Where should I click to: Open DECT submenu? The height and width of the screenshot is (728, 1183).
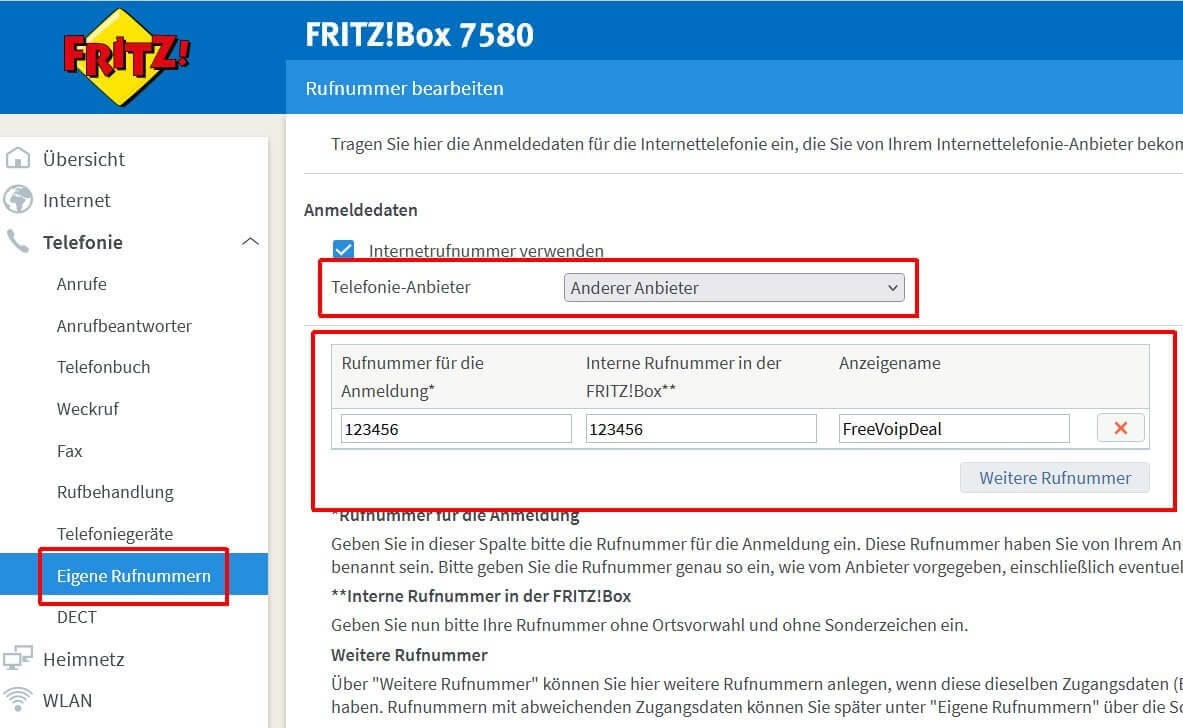76,617
